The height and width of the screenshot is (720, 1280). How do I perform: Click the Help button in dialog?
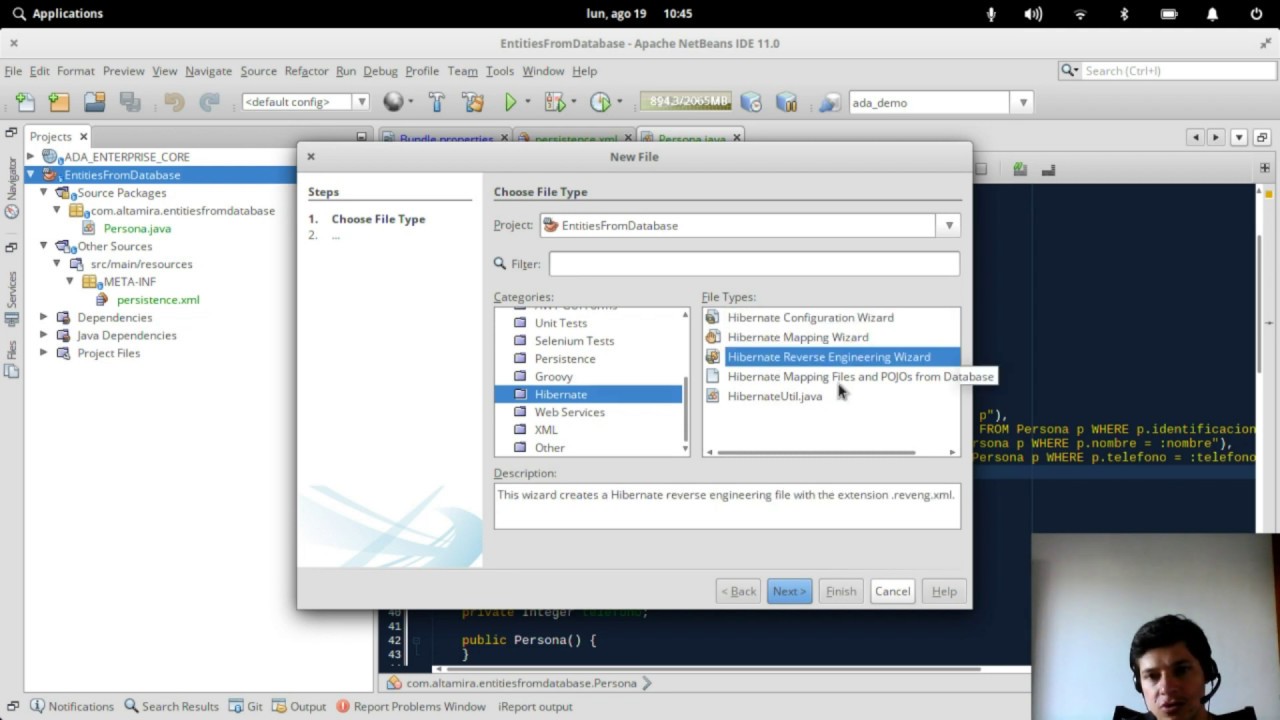click(944, 591)
